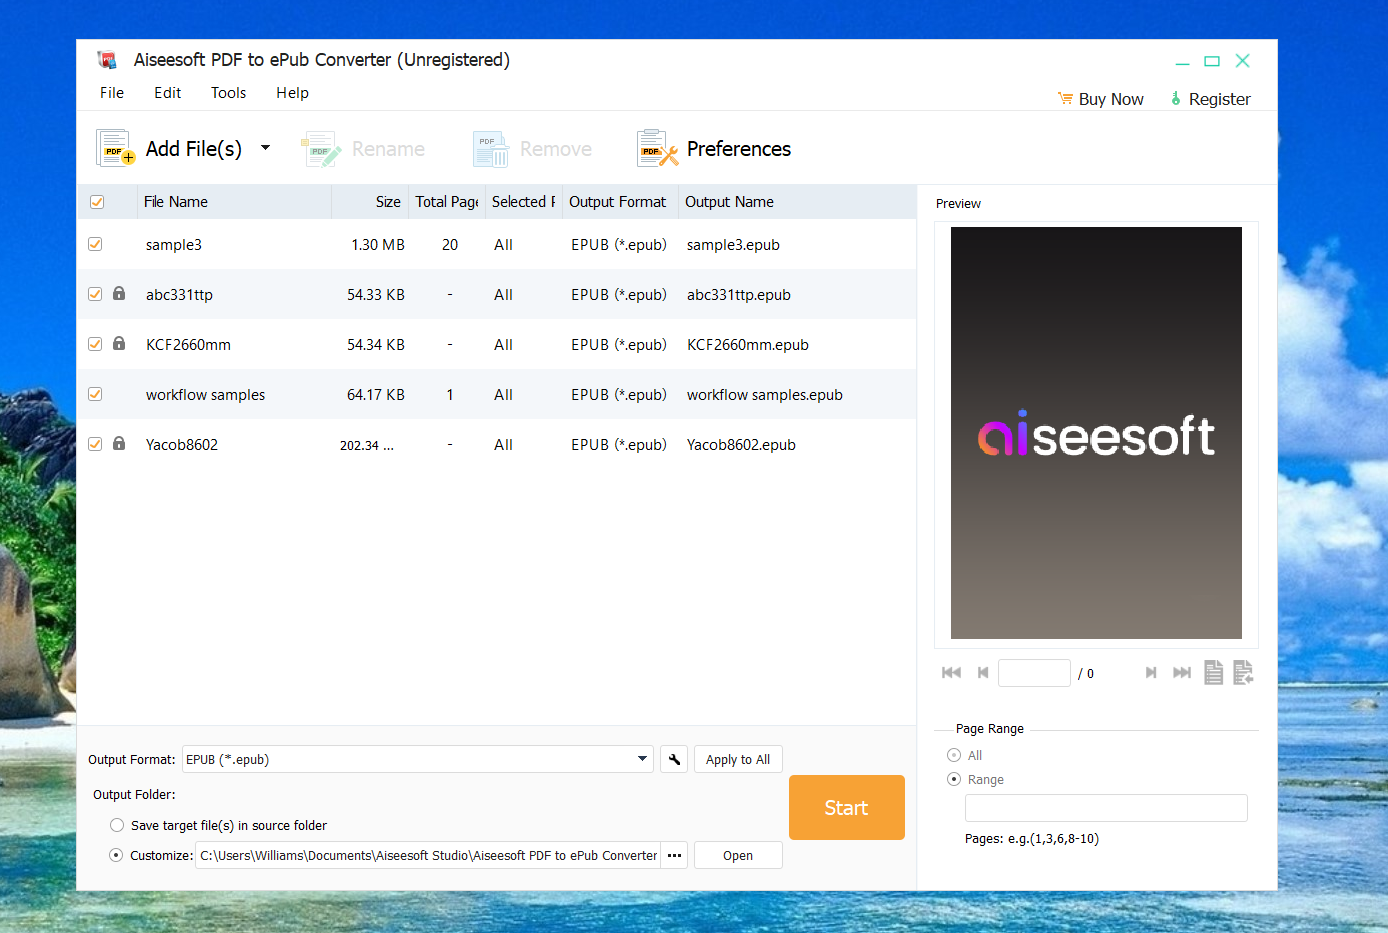Click the browse ellipsis button
This screenshot has width=1388, height=933.
point(674,855)
